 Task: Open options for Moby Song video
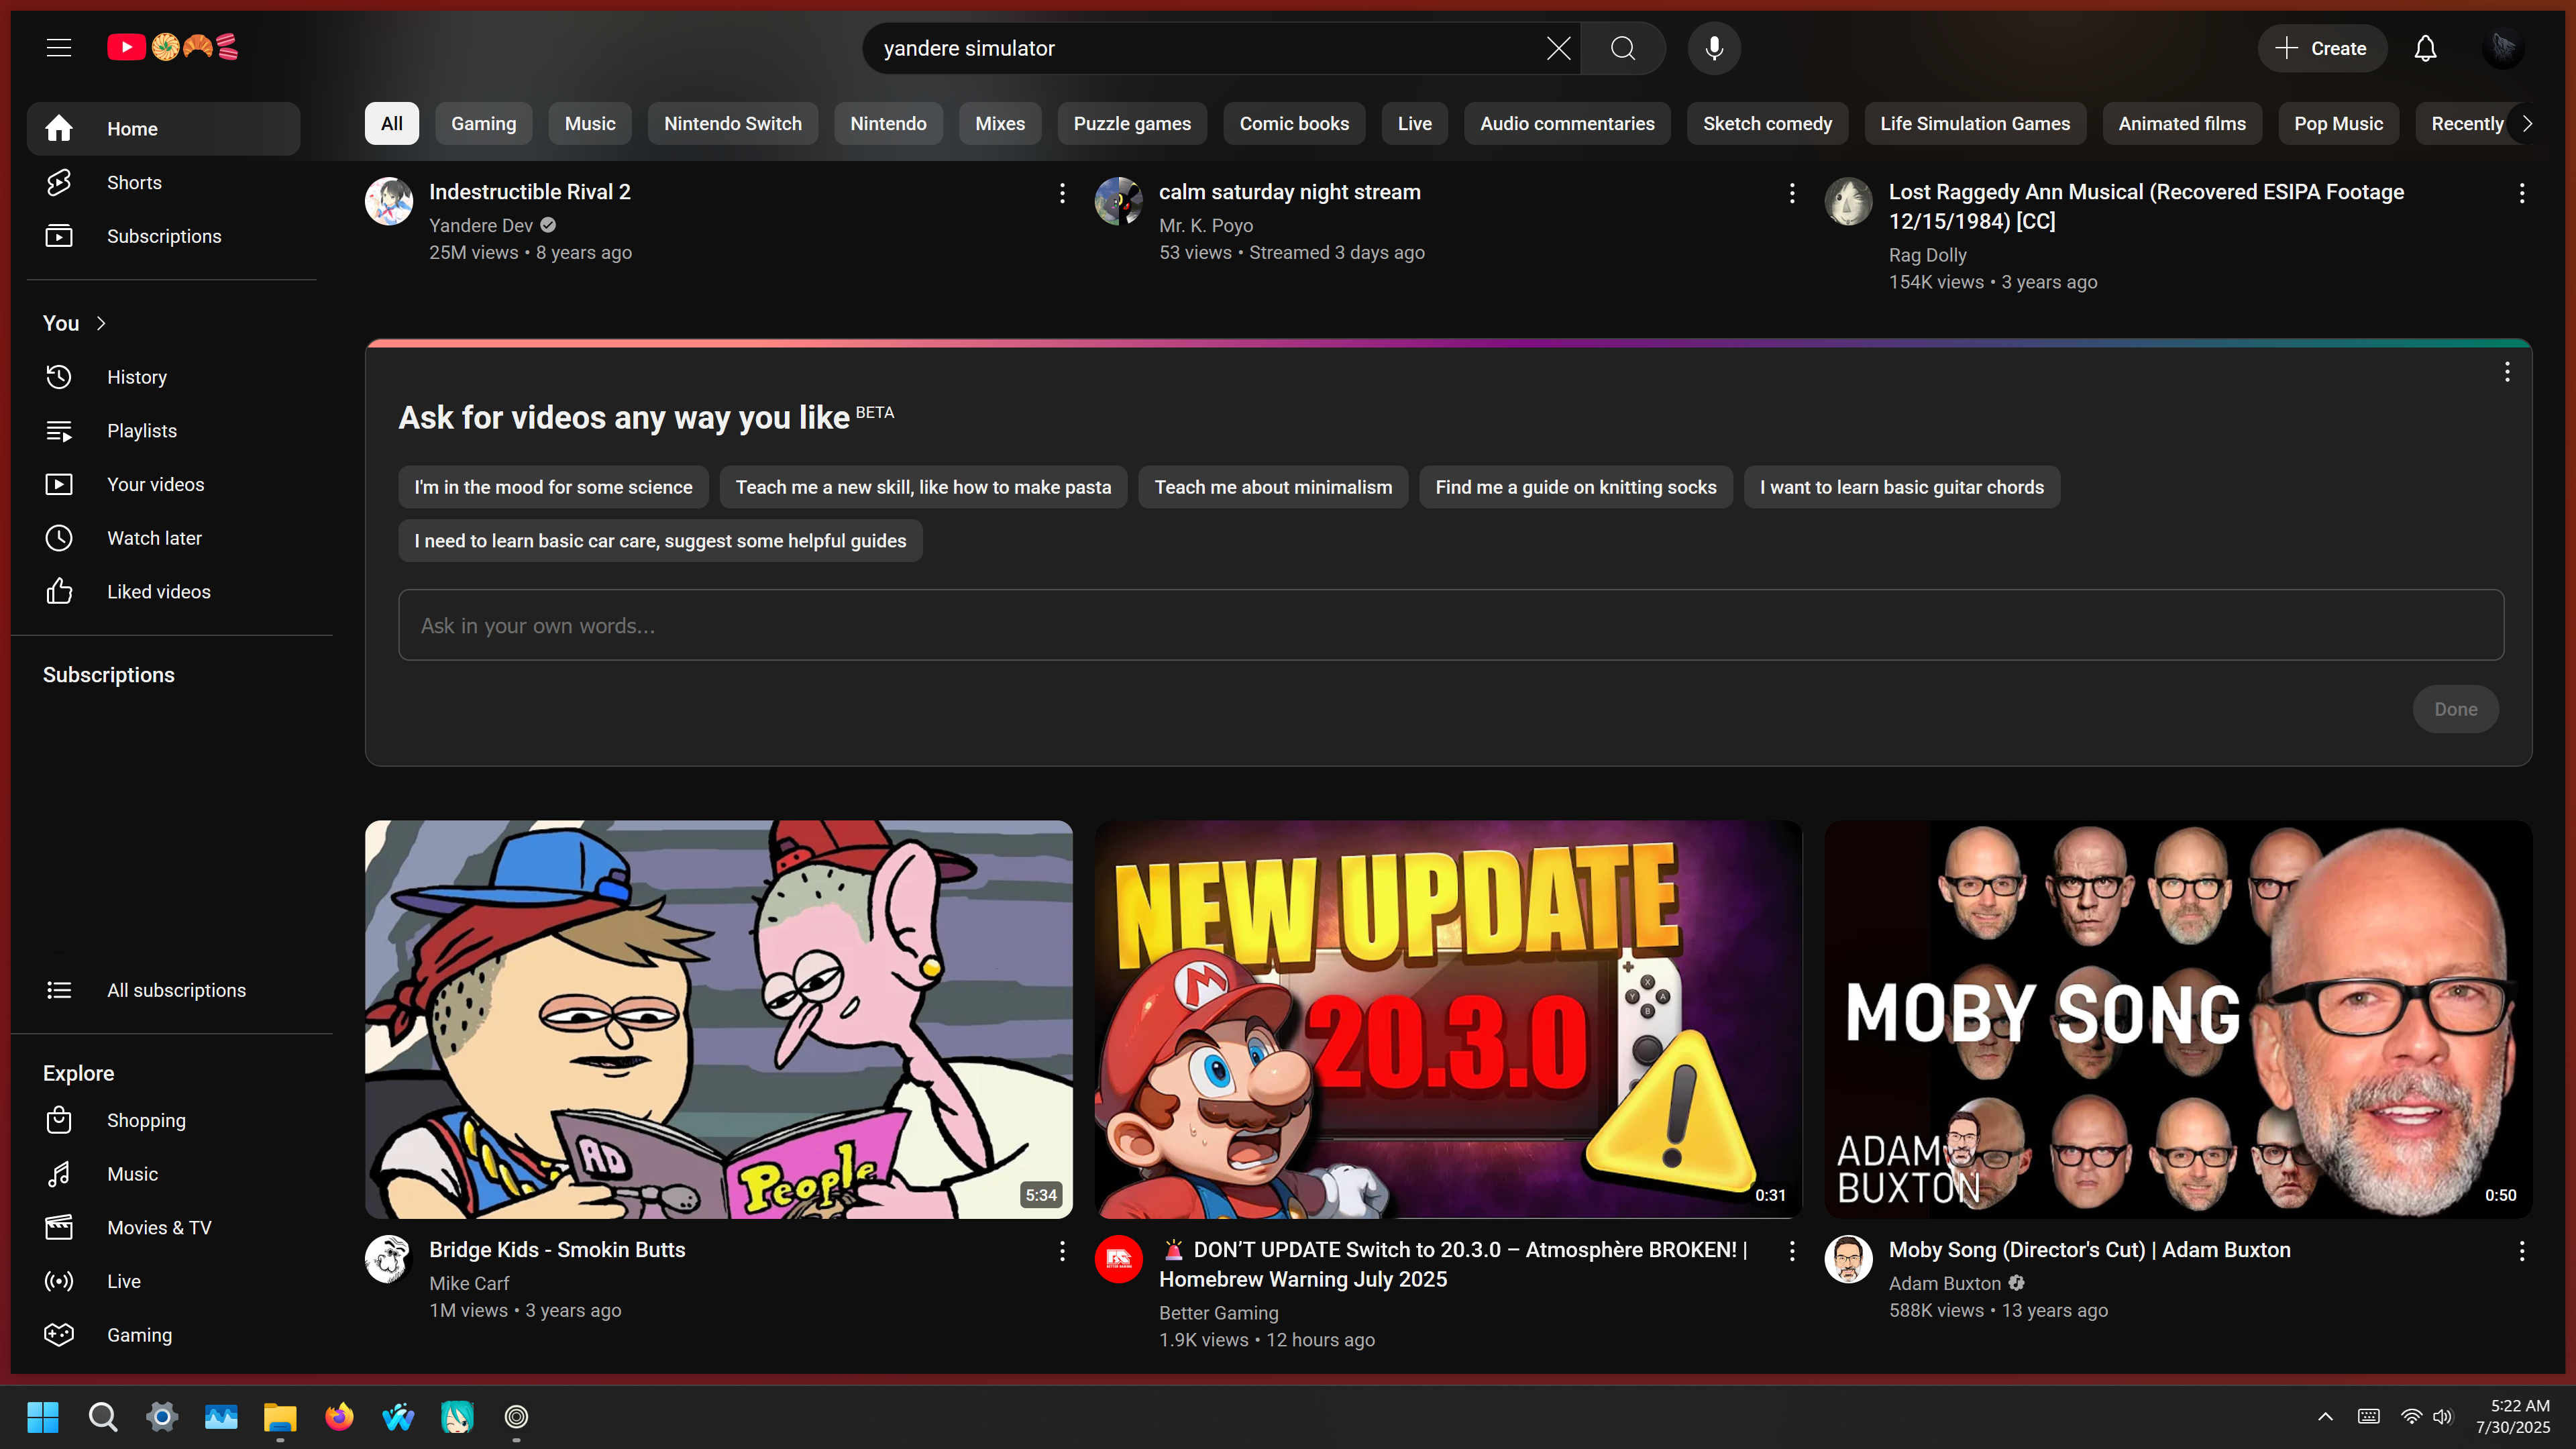pos(2522,1251)
